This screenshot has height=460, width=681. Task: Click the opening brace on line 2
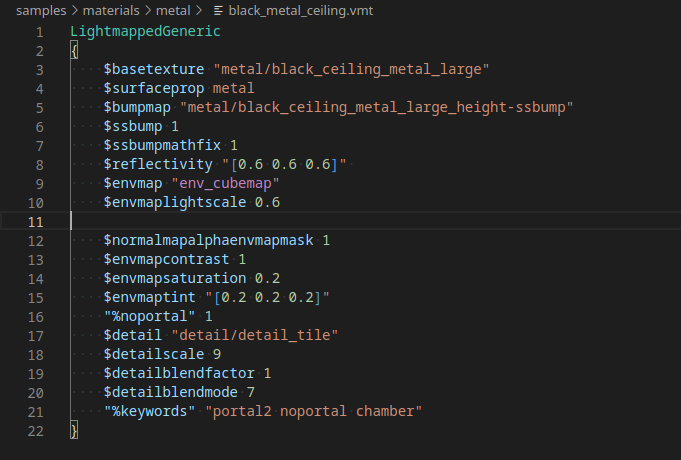(74, 51)
